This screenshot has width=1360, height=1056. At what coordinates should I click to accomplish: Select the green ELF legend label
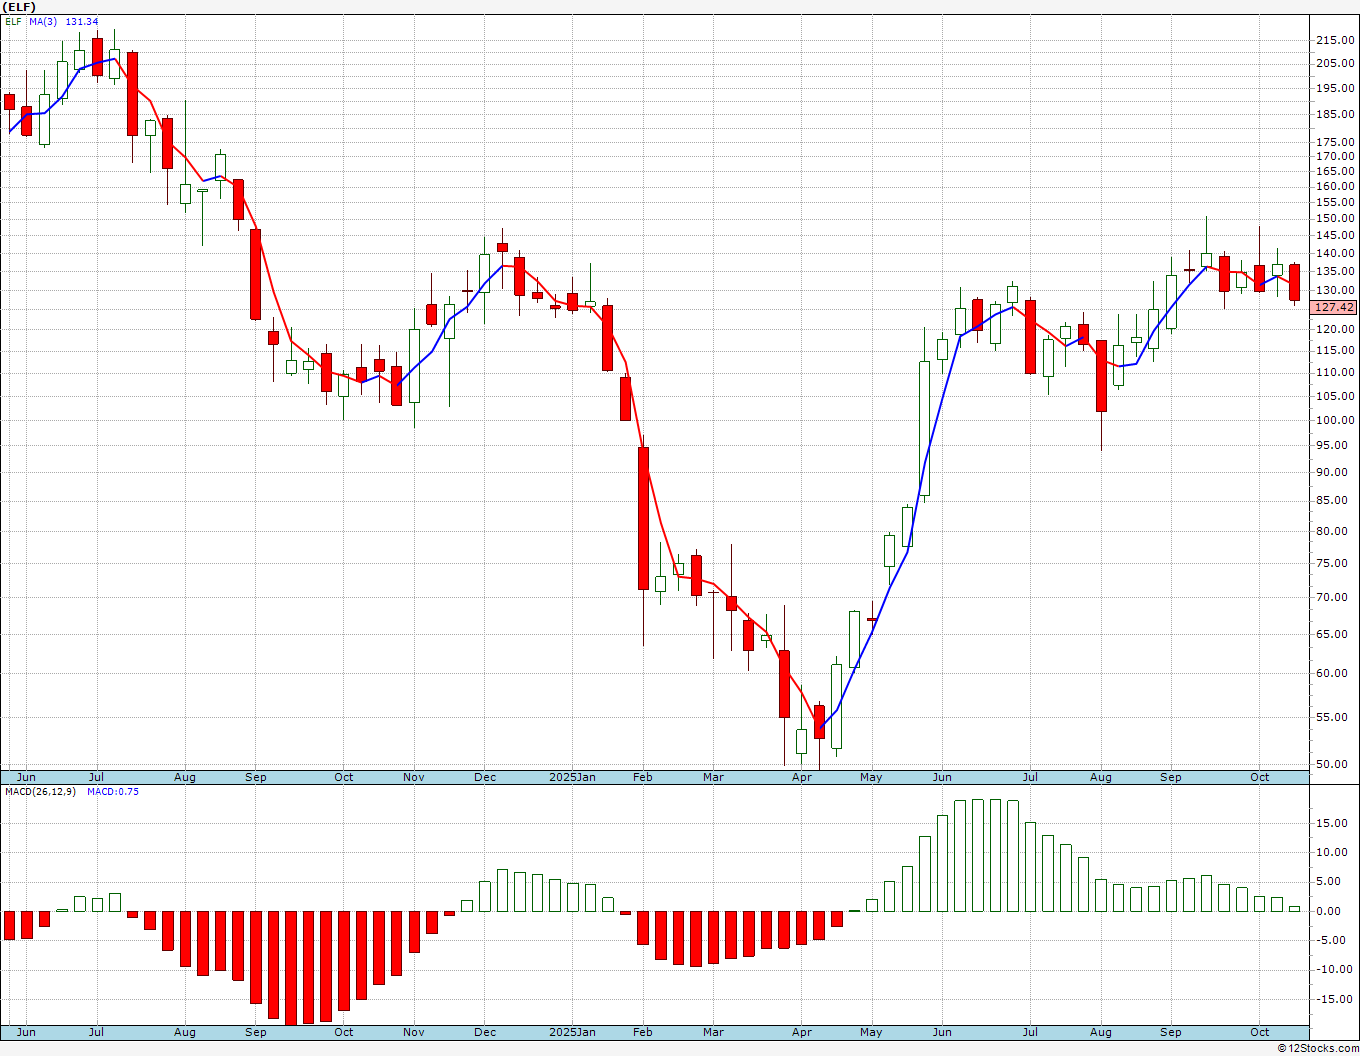(12, 21)
